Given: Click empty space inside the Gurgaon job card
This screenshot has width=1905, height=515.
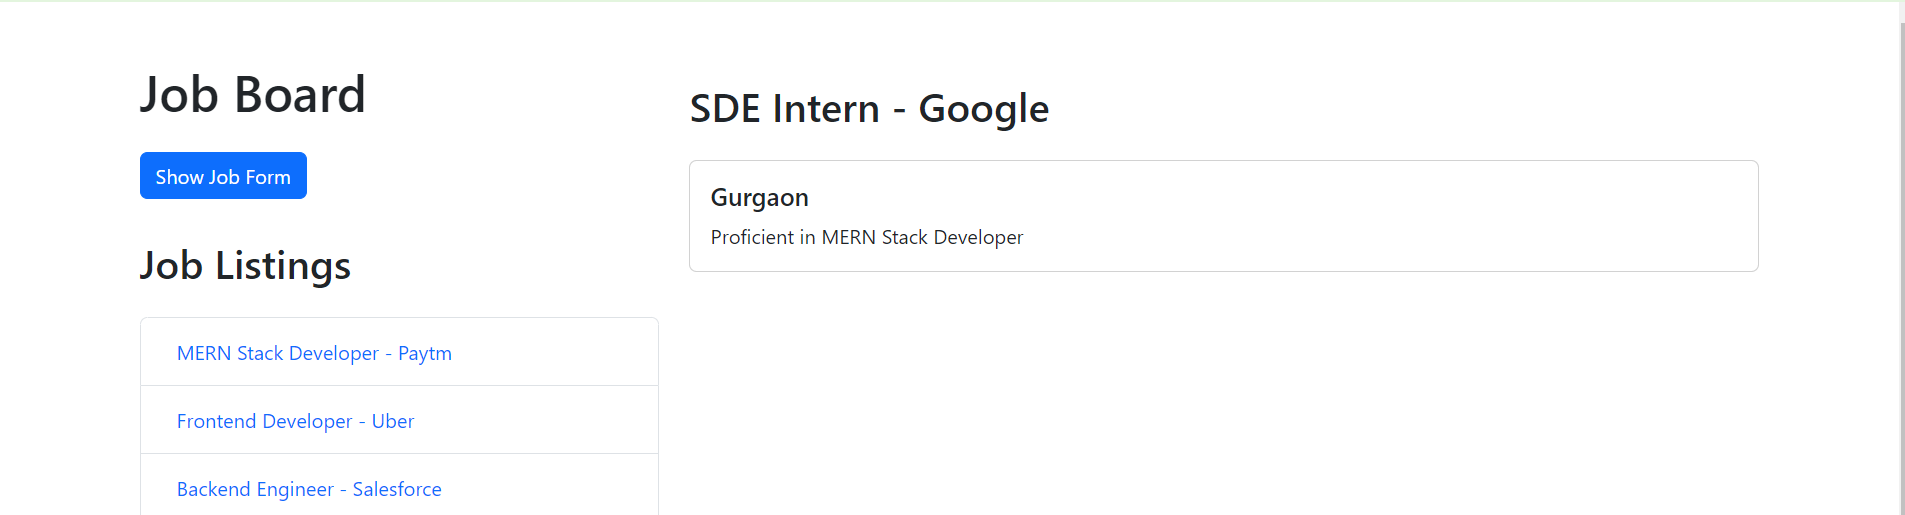Looking at the screenshot, I should tap(1400, 216).
